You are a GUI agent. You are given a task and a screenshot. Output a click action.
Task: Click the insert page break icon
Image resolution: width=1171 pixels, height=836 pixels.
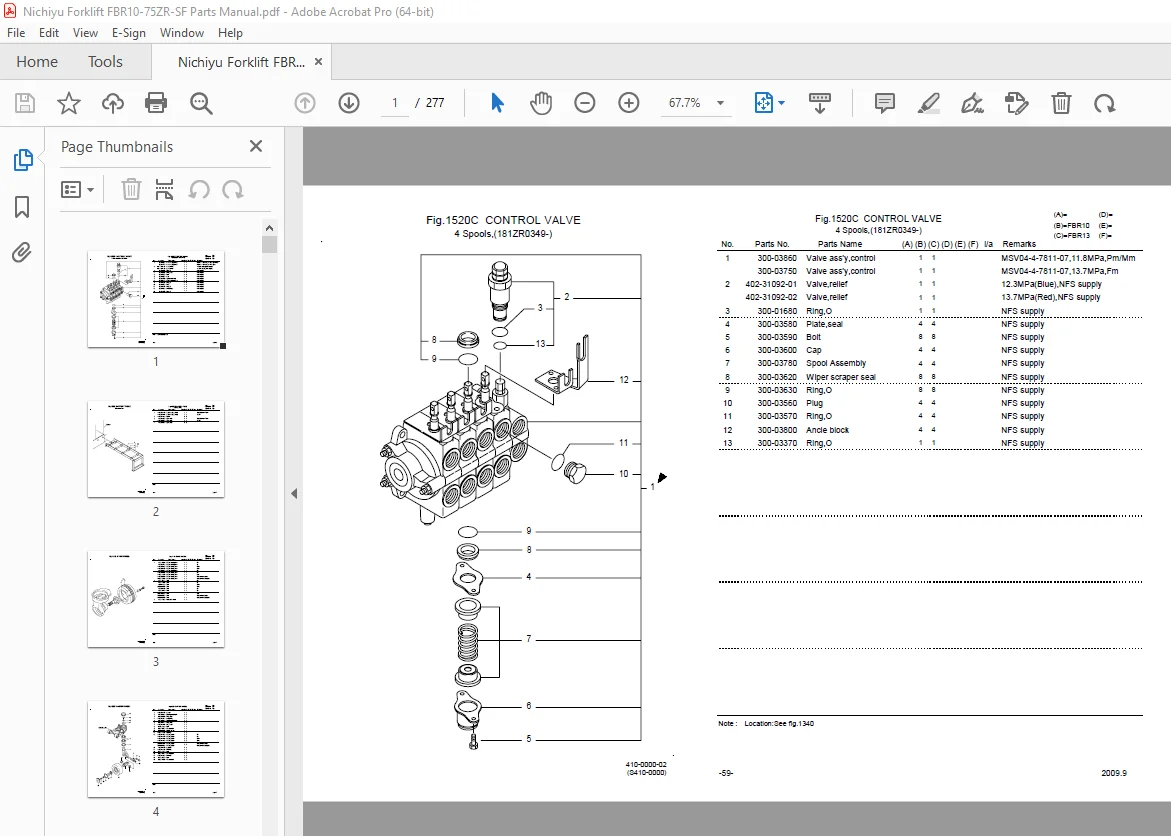click(164, 190)
